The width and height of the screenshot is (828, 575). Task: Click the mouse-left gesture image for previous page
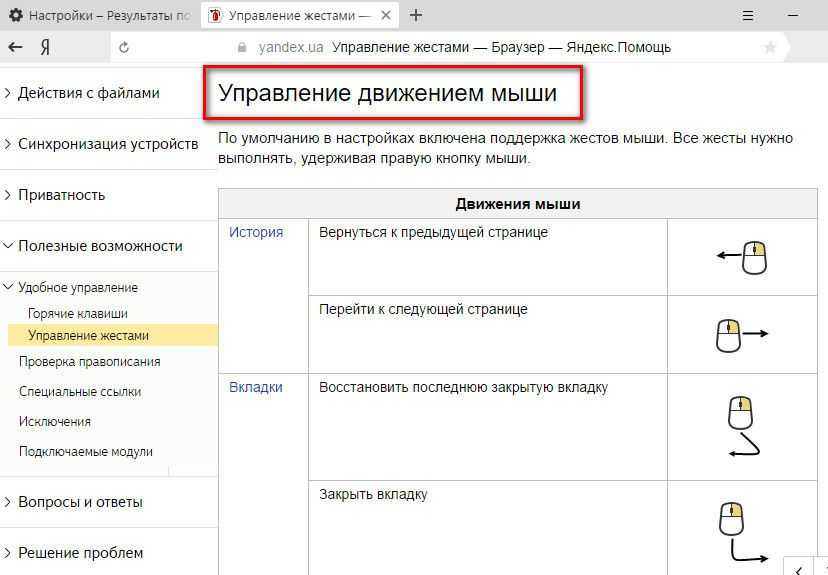743,257
